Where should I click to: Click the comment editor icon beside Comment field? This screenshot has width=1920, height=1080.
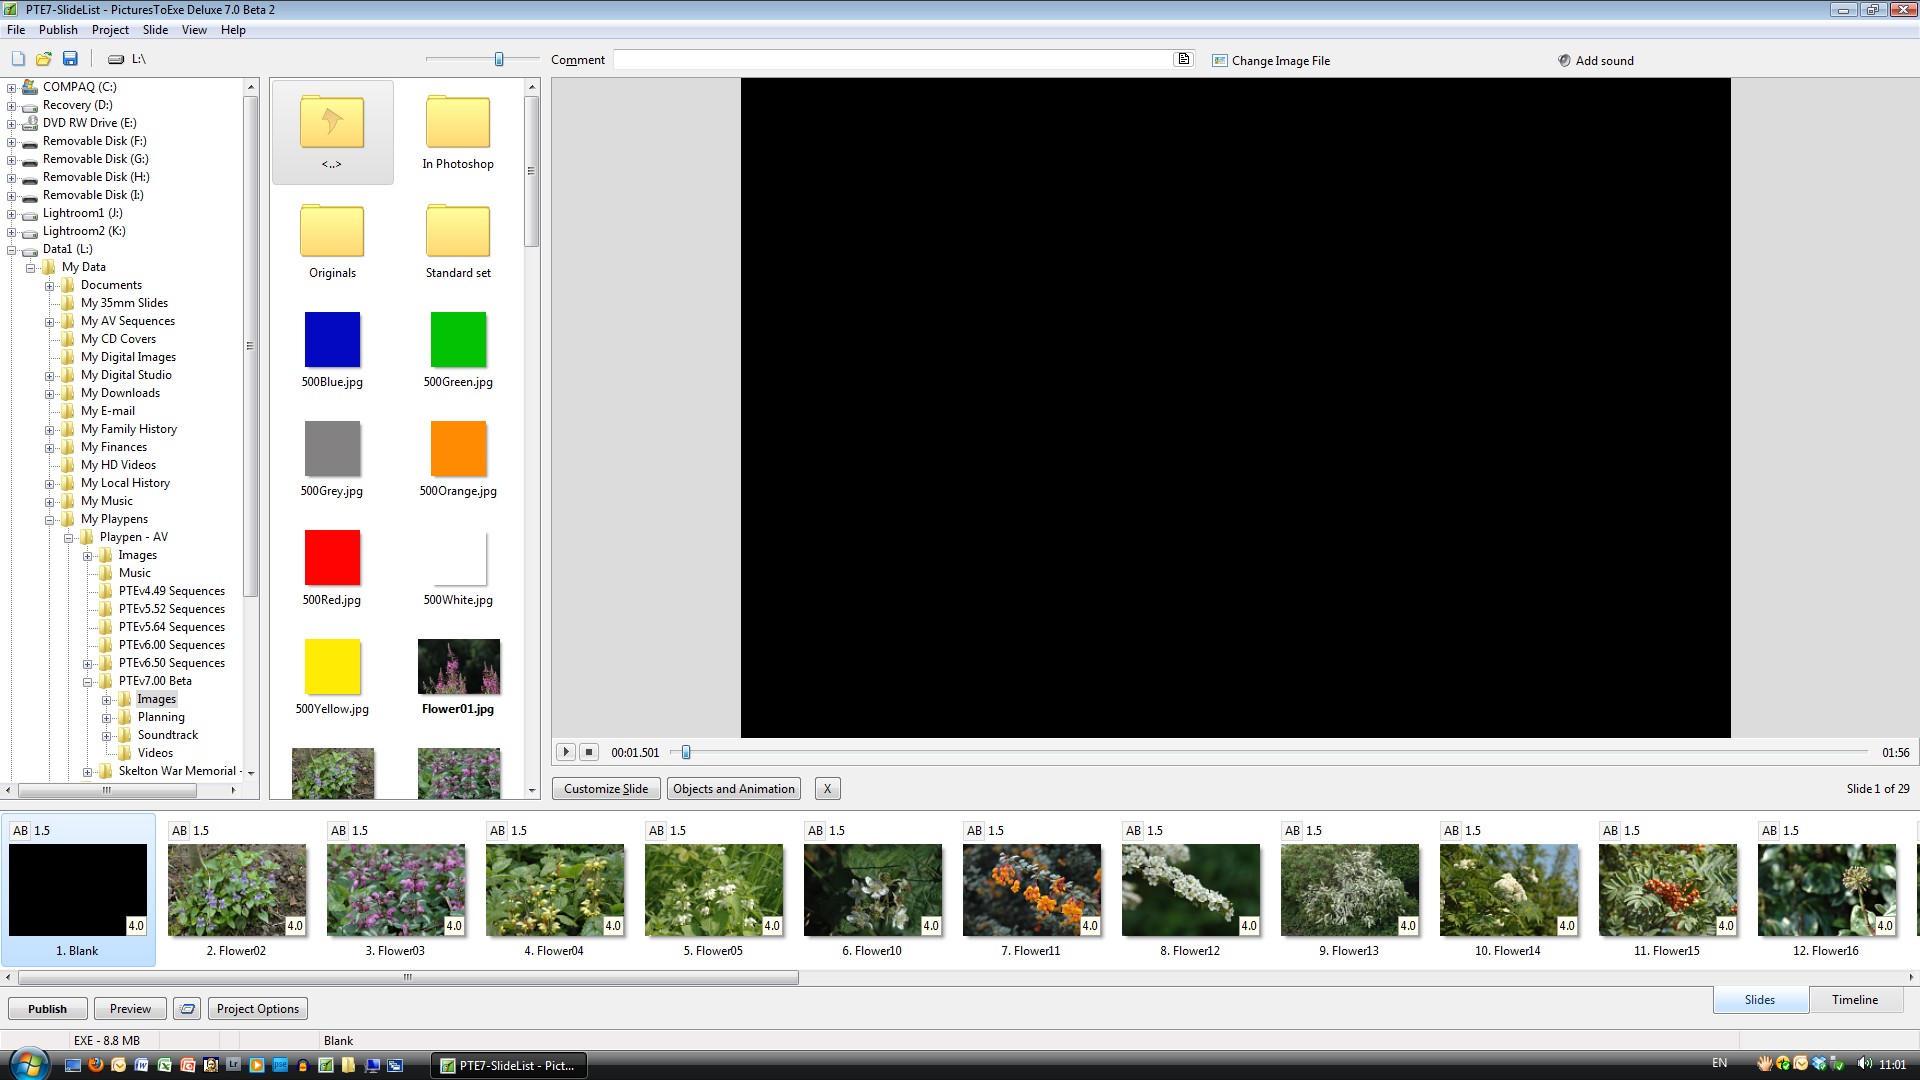click(x=1184, y=59)
